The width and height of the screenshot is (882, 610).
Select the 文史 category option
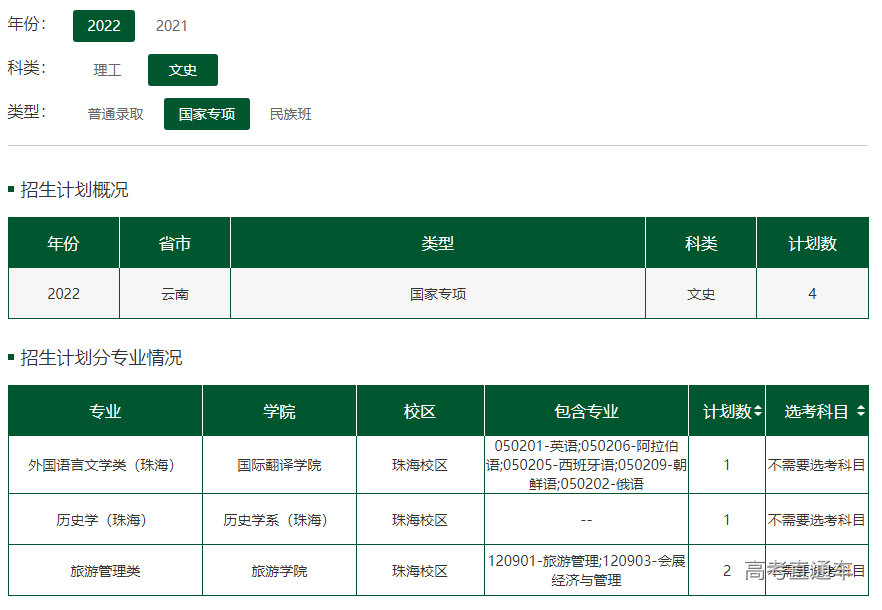coord(183,70)
